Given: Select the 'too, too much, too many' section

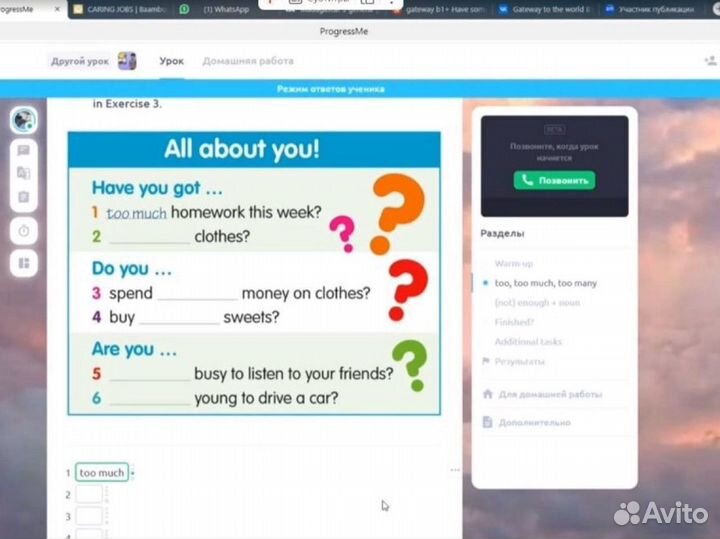Looking at the screenshot, I should (x=545, y=283).
